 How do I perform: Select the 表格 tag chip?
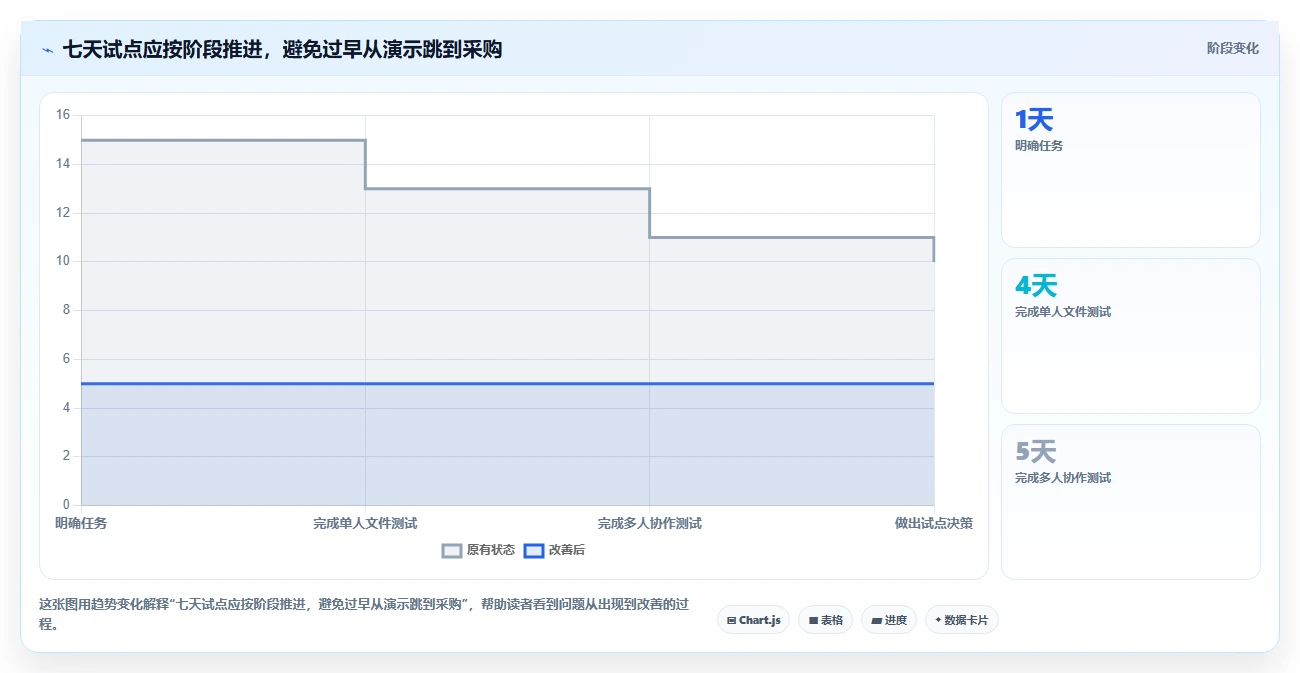(825, 620)
